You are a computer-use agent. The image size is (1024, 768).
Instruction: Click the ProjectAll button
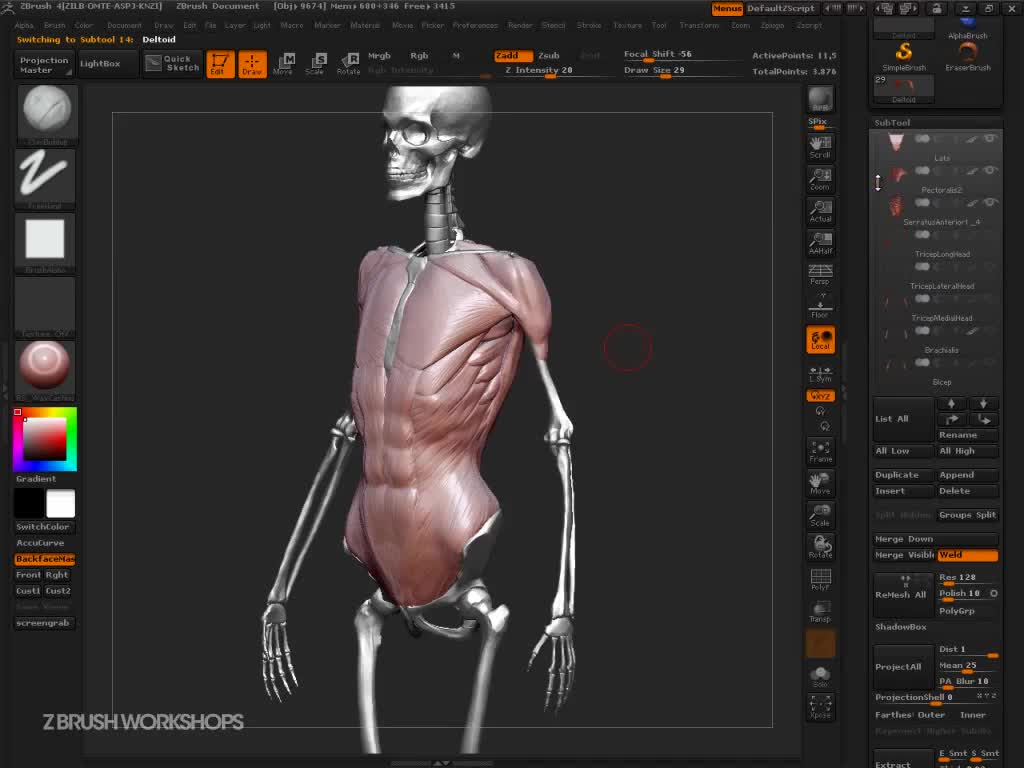point(903,667)
